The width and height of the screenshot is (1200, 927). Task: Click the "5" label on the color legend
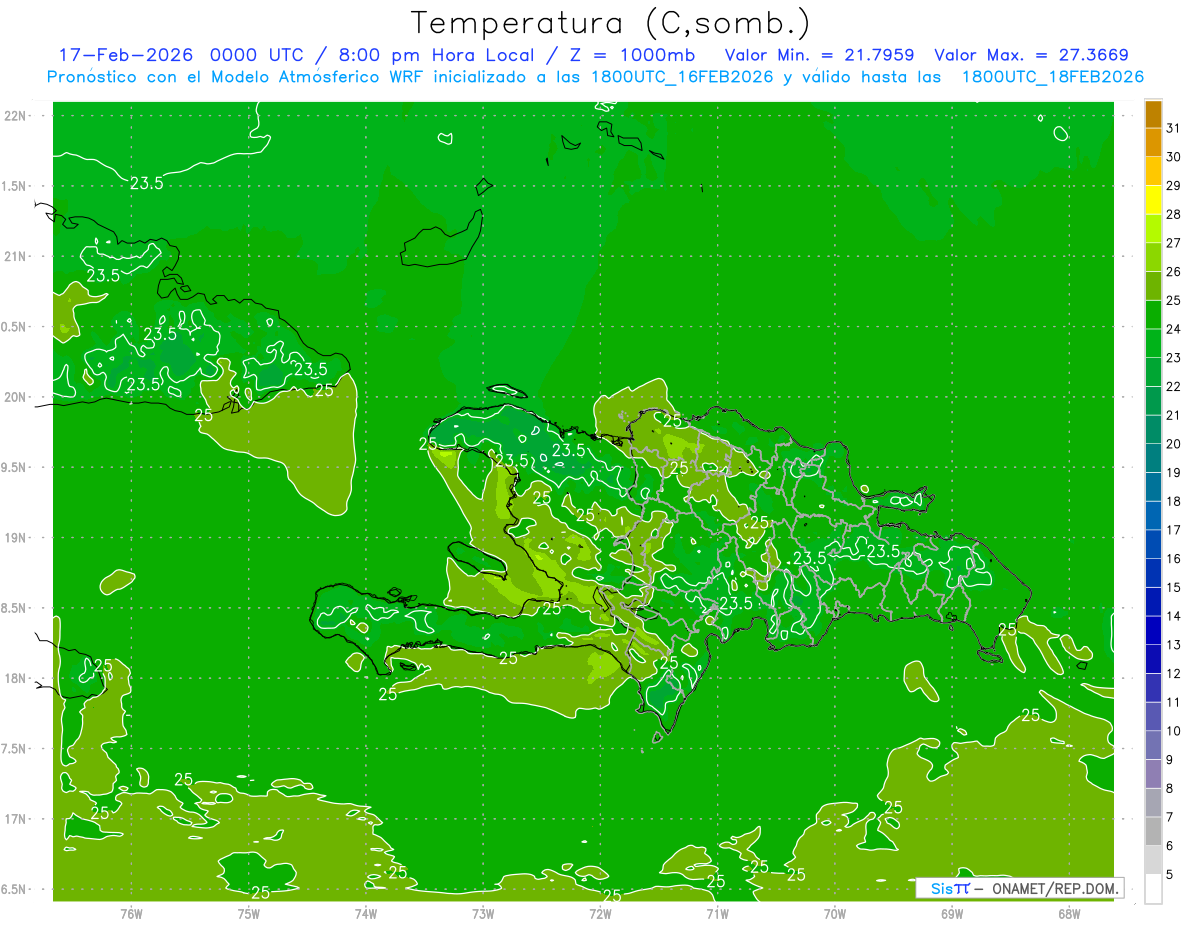pos(1170,874)
